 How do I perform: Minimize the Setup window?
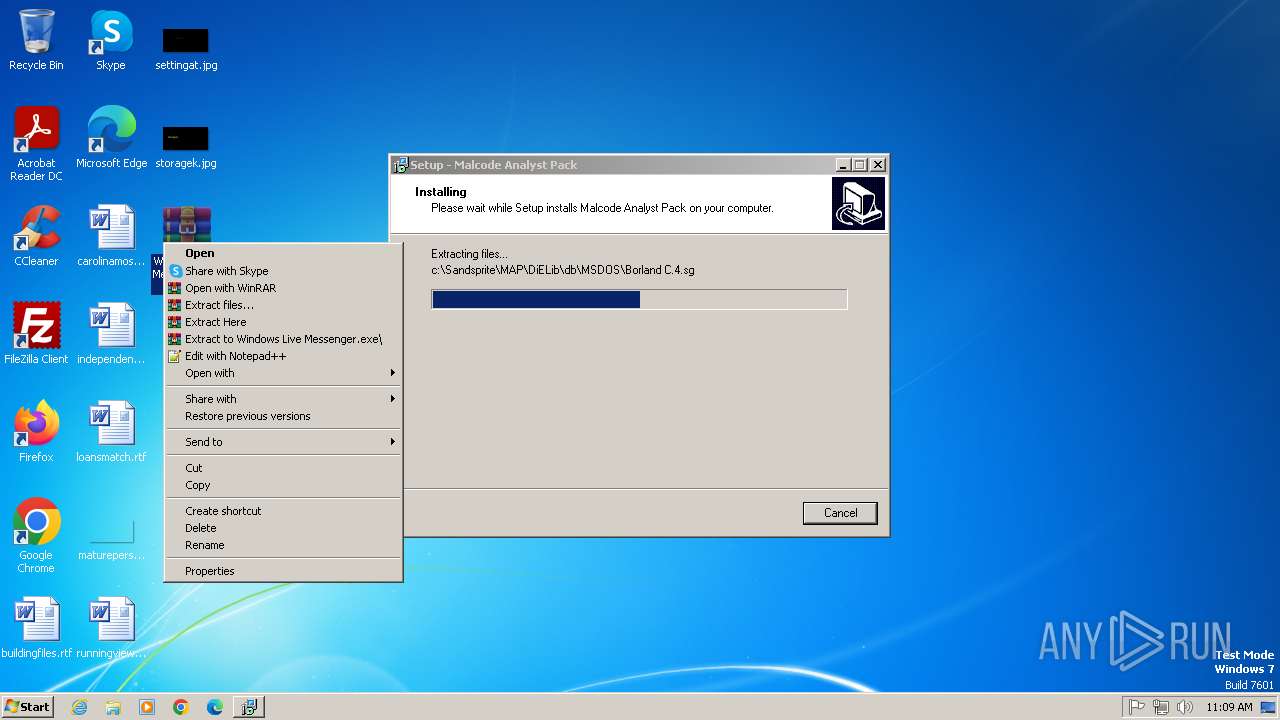pyautogui.click(x=842, y=165)
